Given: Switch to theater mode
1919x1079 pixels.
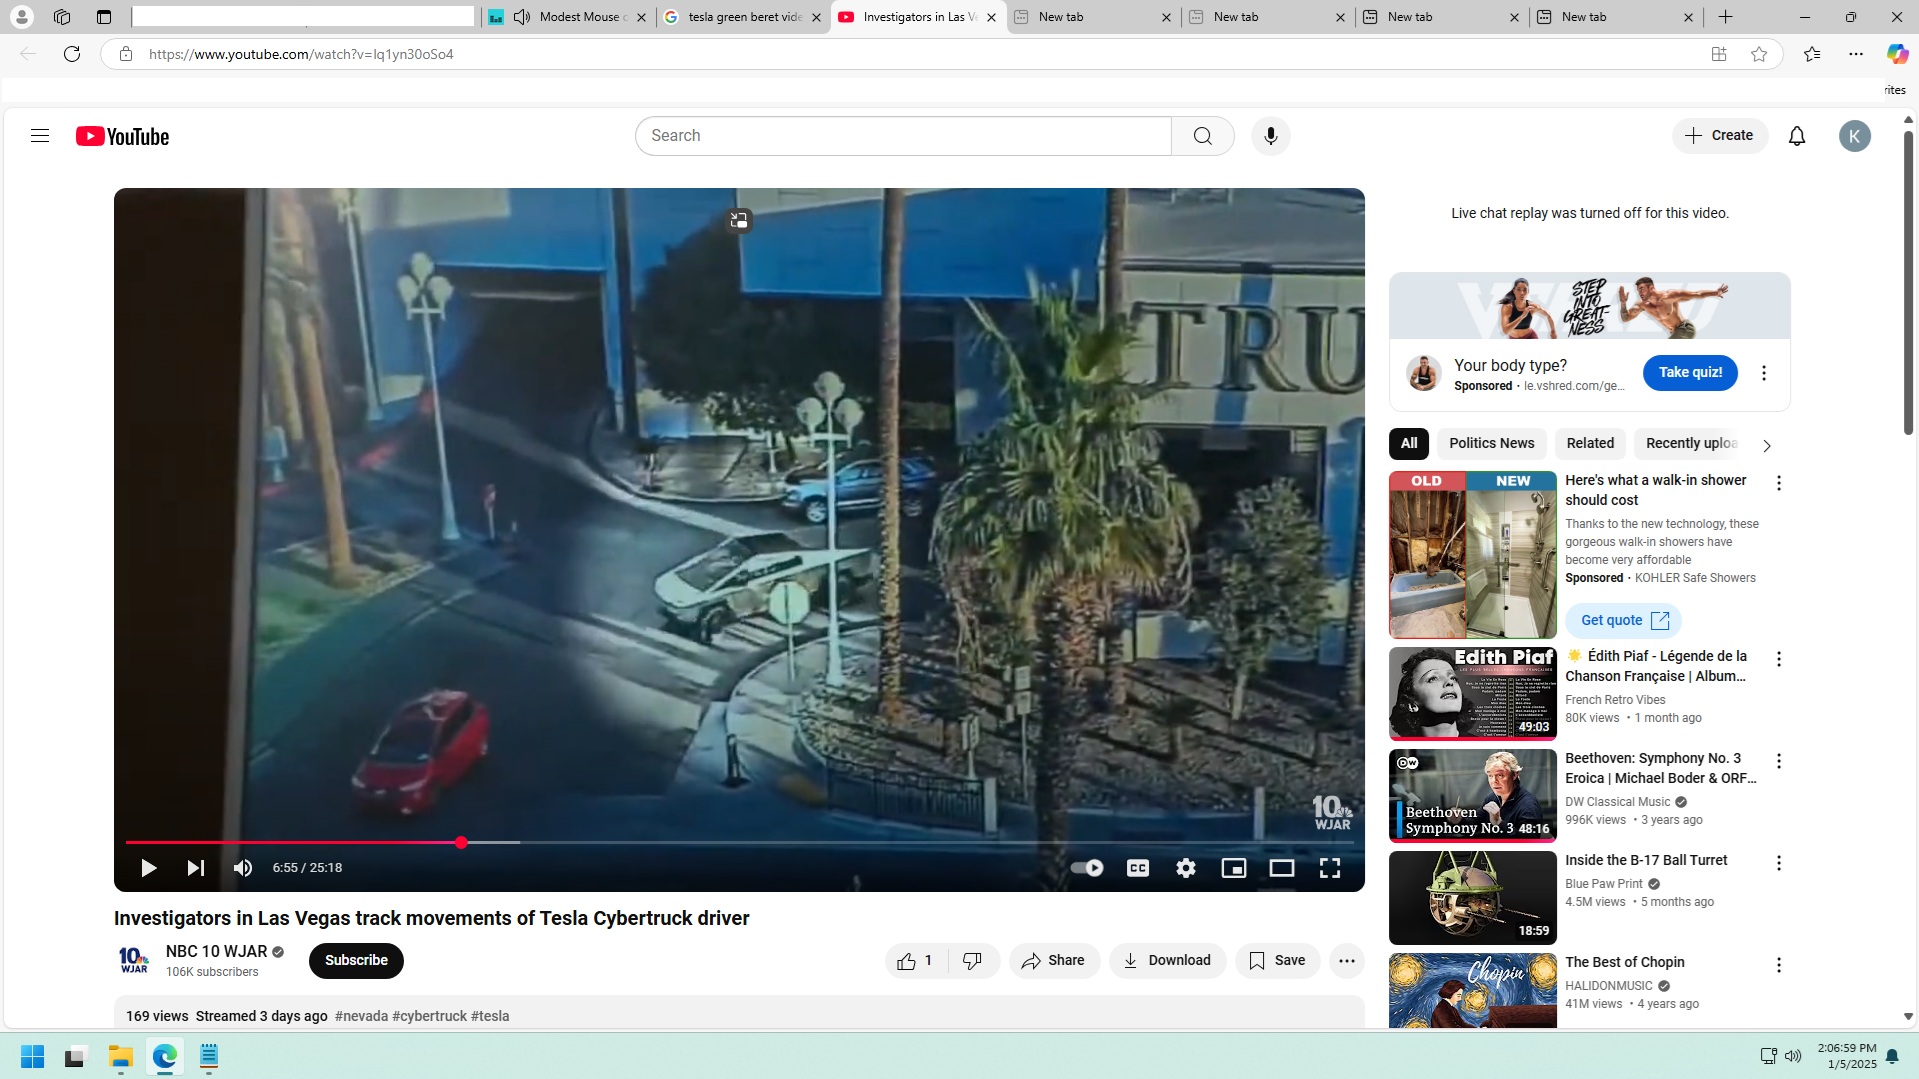Looking at the screenshot, I should (1282, 868).
